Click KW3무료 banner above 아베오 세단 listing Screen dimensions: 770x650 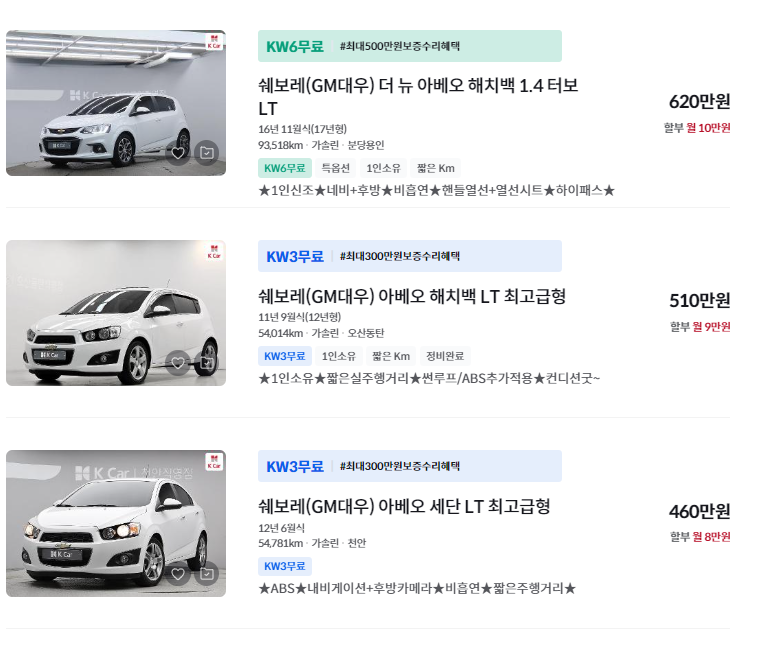click(410, 466)
